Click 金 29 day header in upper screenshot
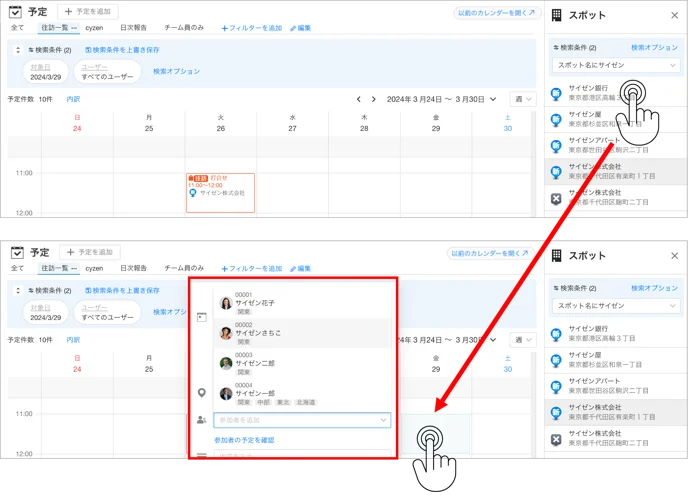Viewport: 688px width, 496px height. 436,123
